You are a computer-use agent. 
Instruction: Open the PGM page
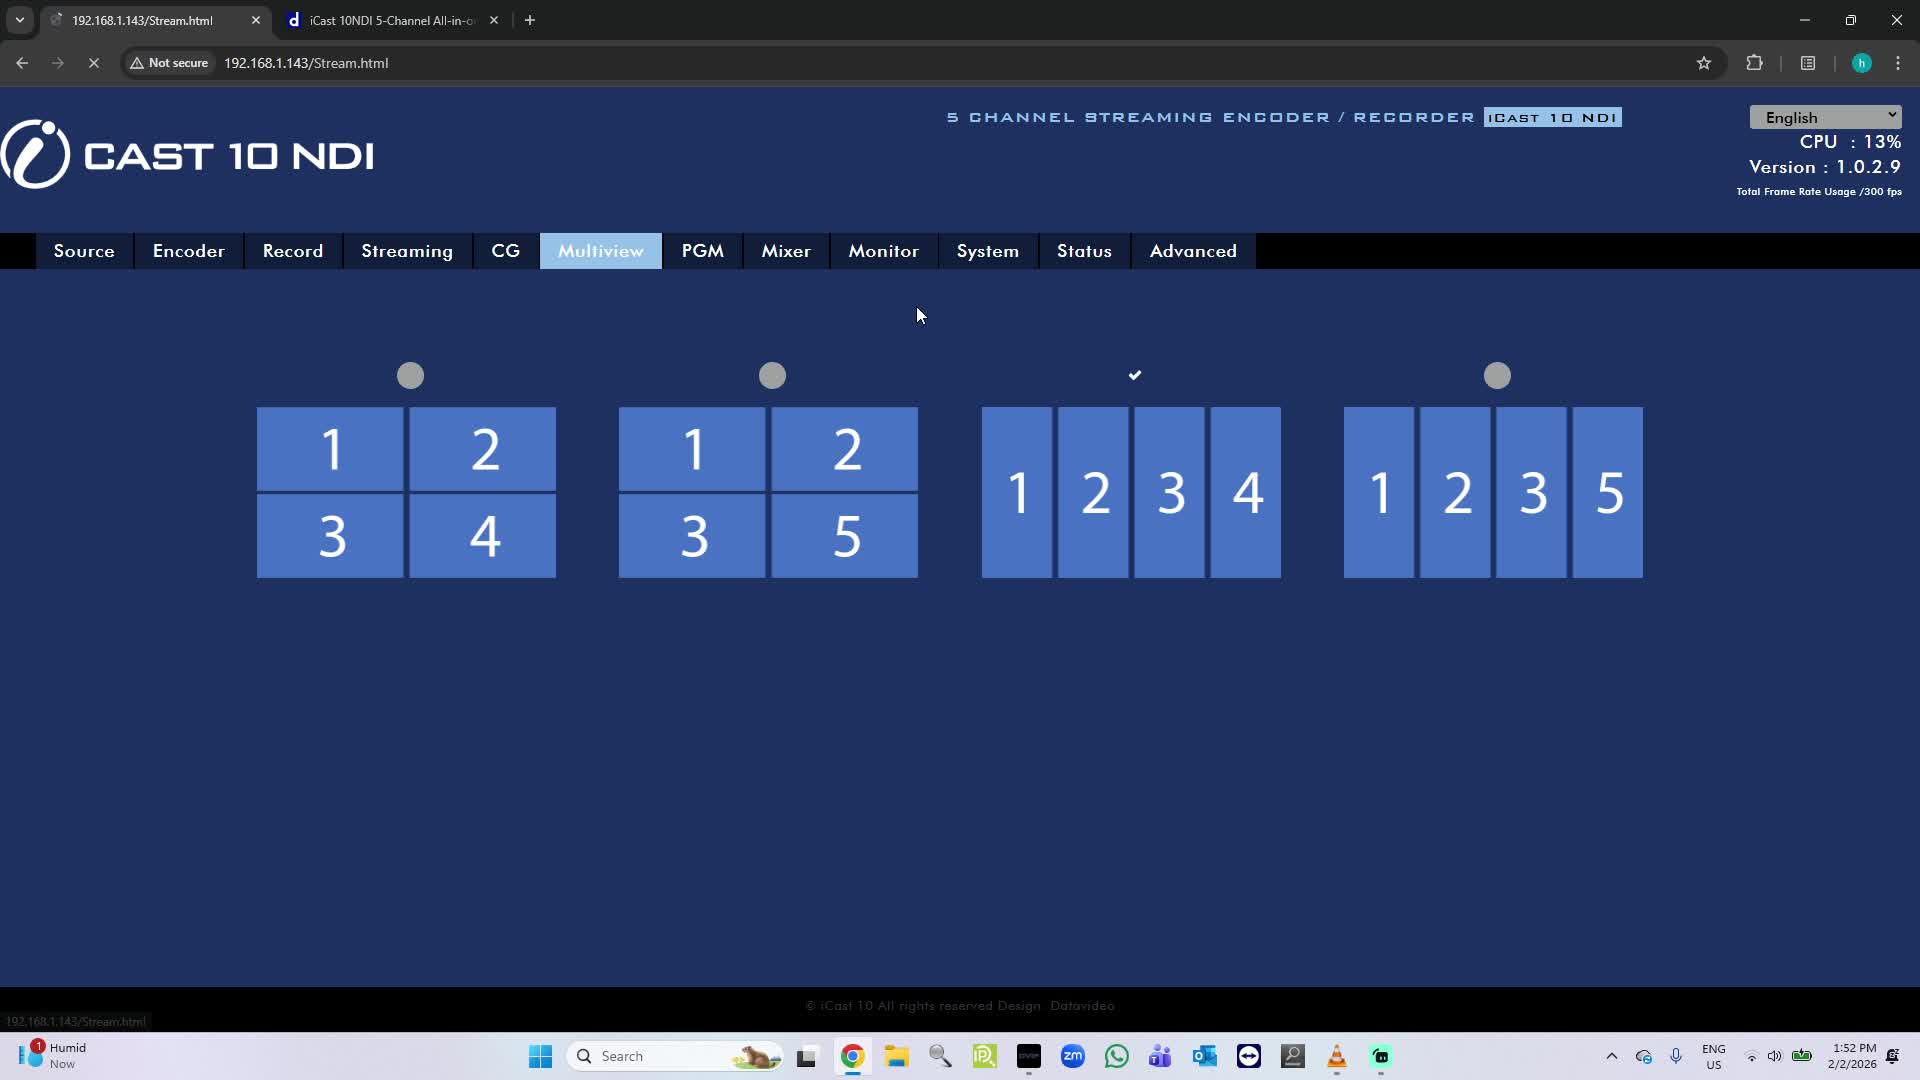tap(702, 251)
